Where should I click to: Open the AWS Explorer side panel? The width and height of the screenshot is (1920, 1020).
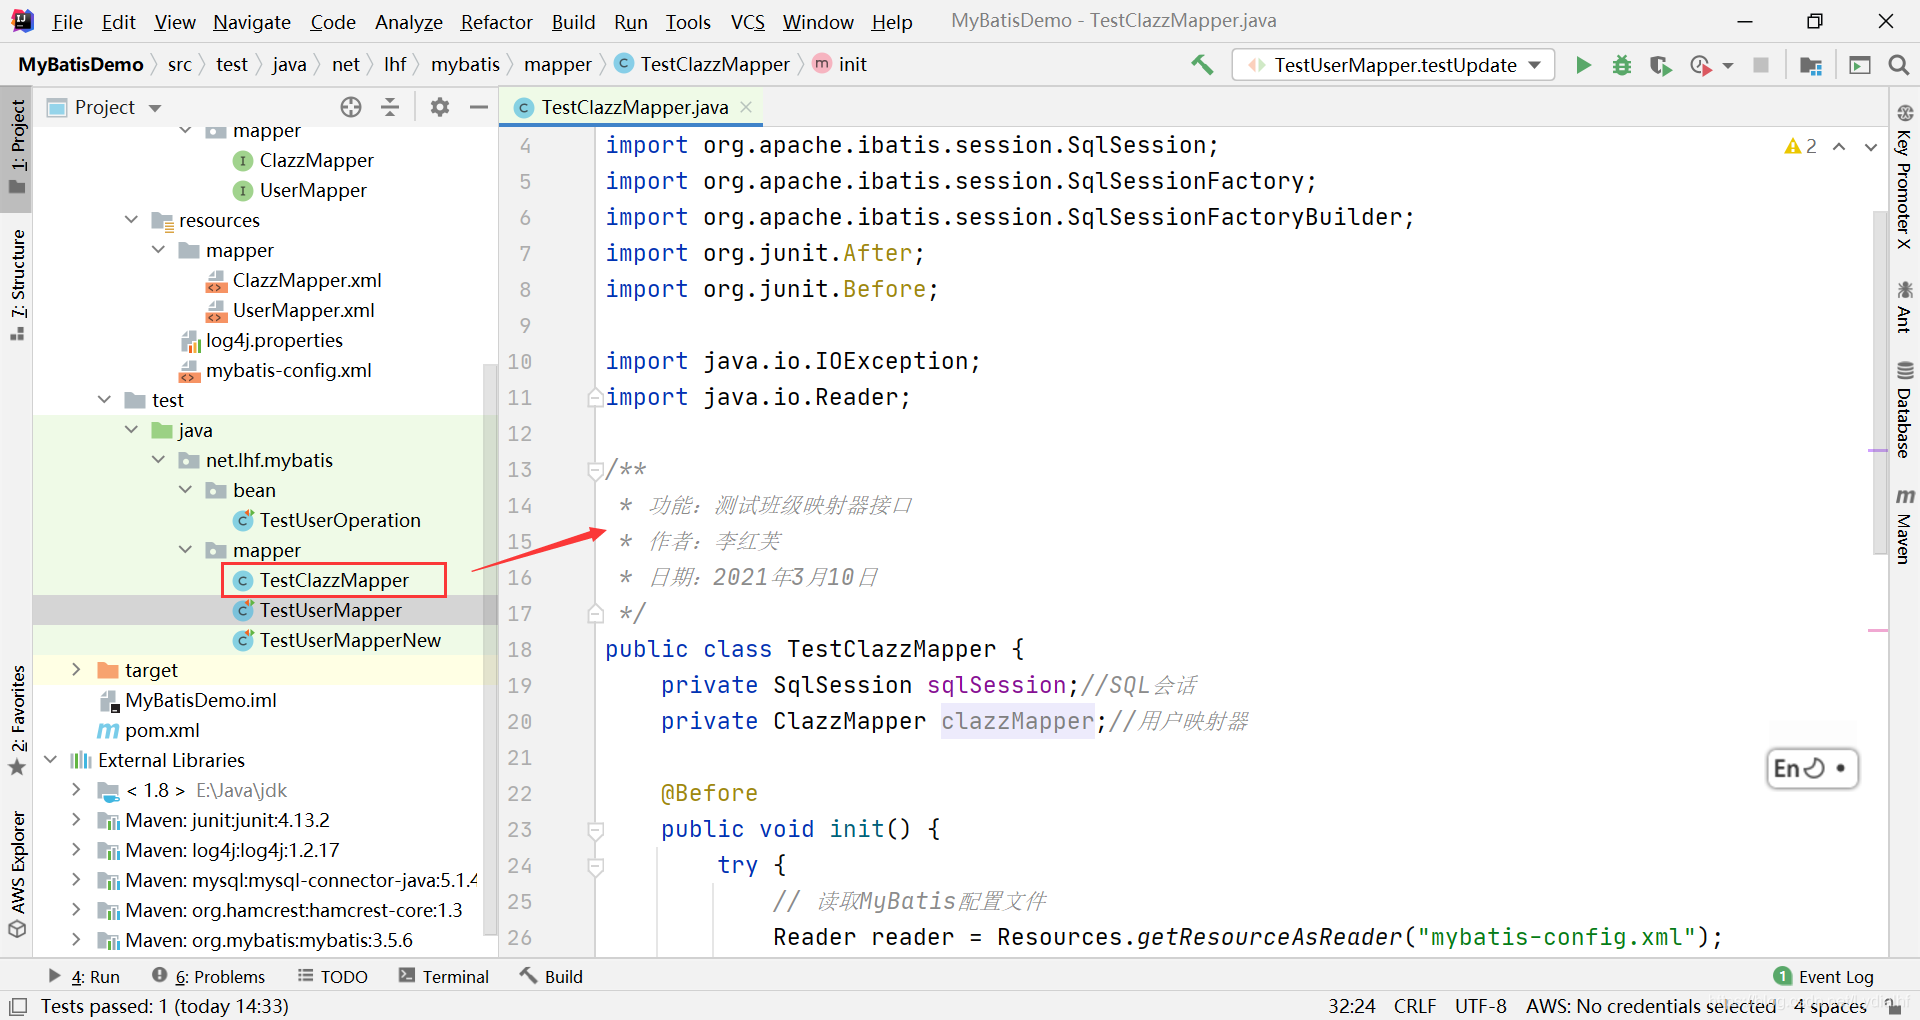point(17,873)
